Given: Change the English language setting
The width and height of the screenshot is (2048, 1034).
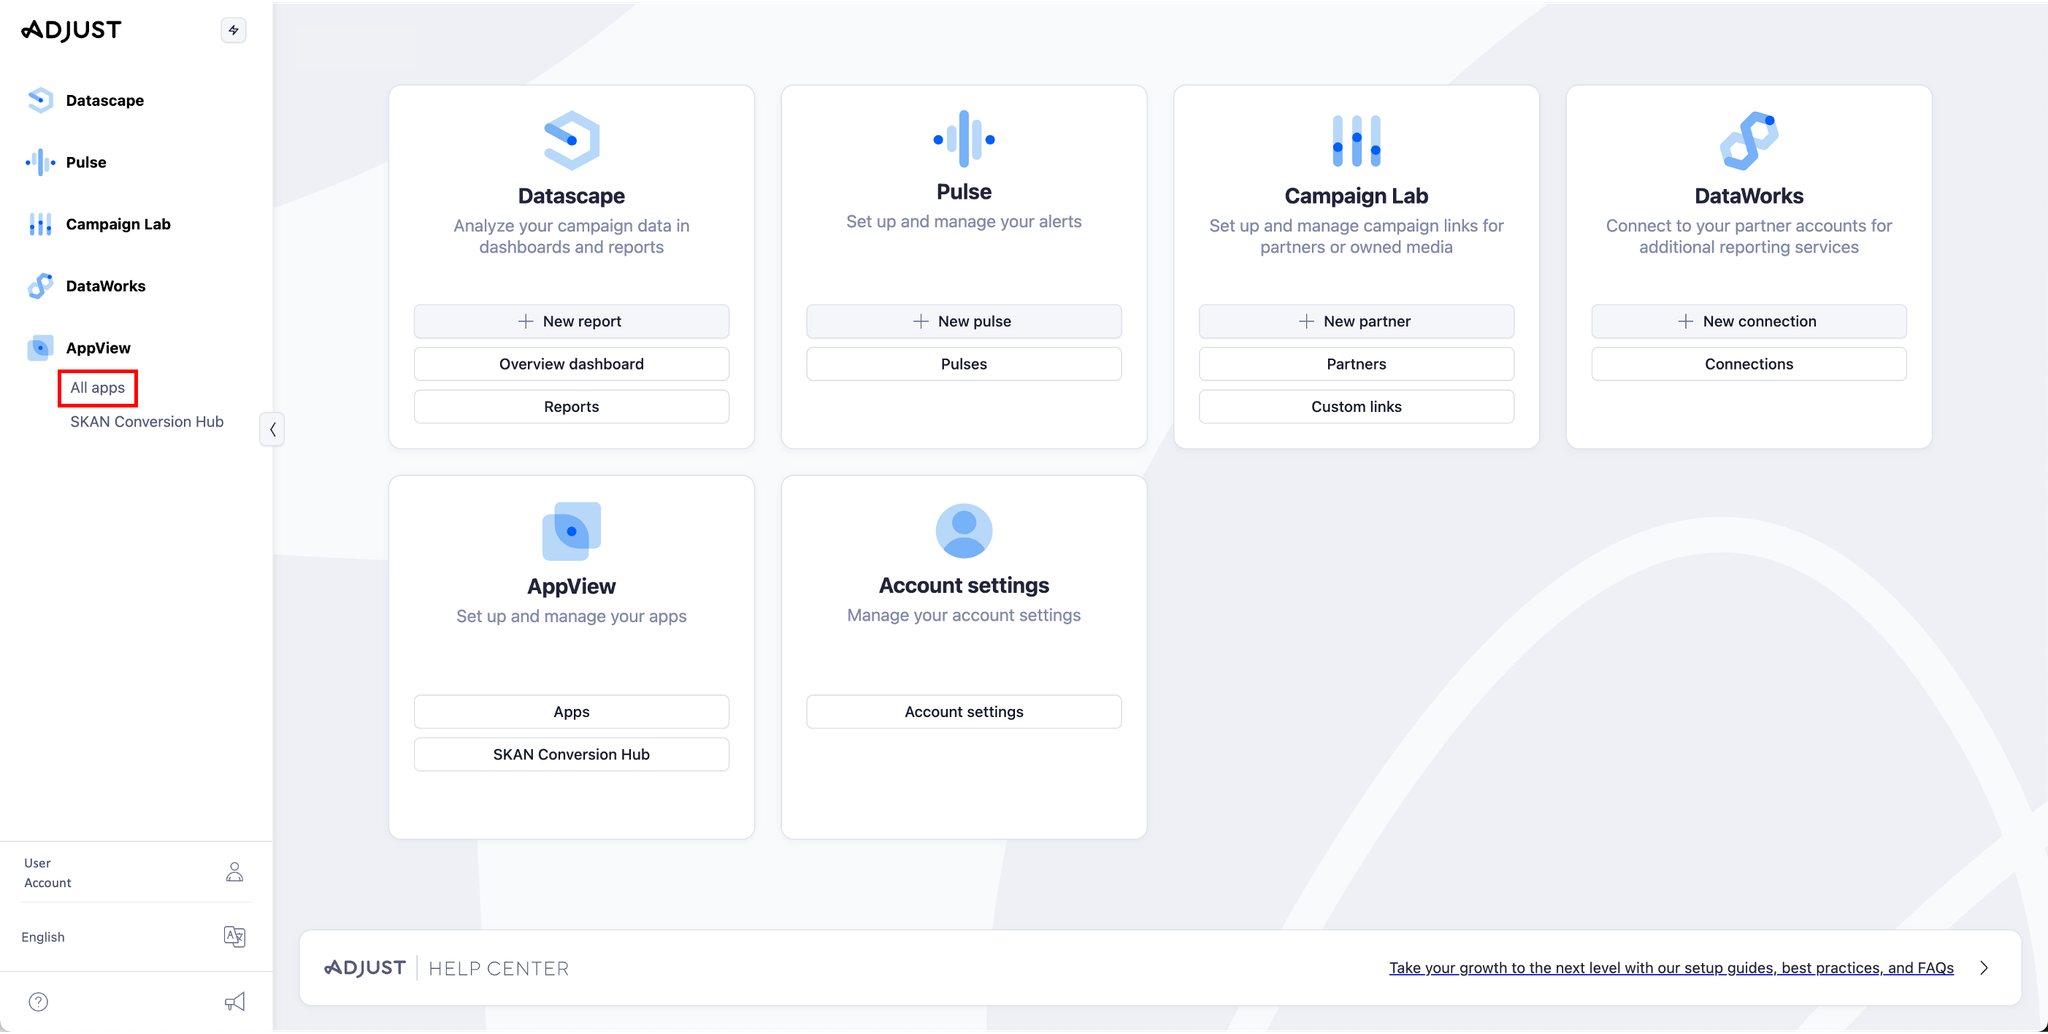Looking at the screenshot, I should [x=43, y=937].
